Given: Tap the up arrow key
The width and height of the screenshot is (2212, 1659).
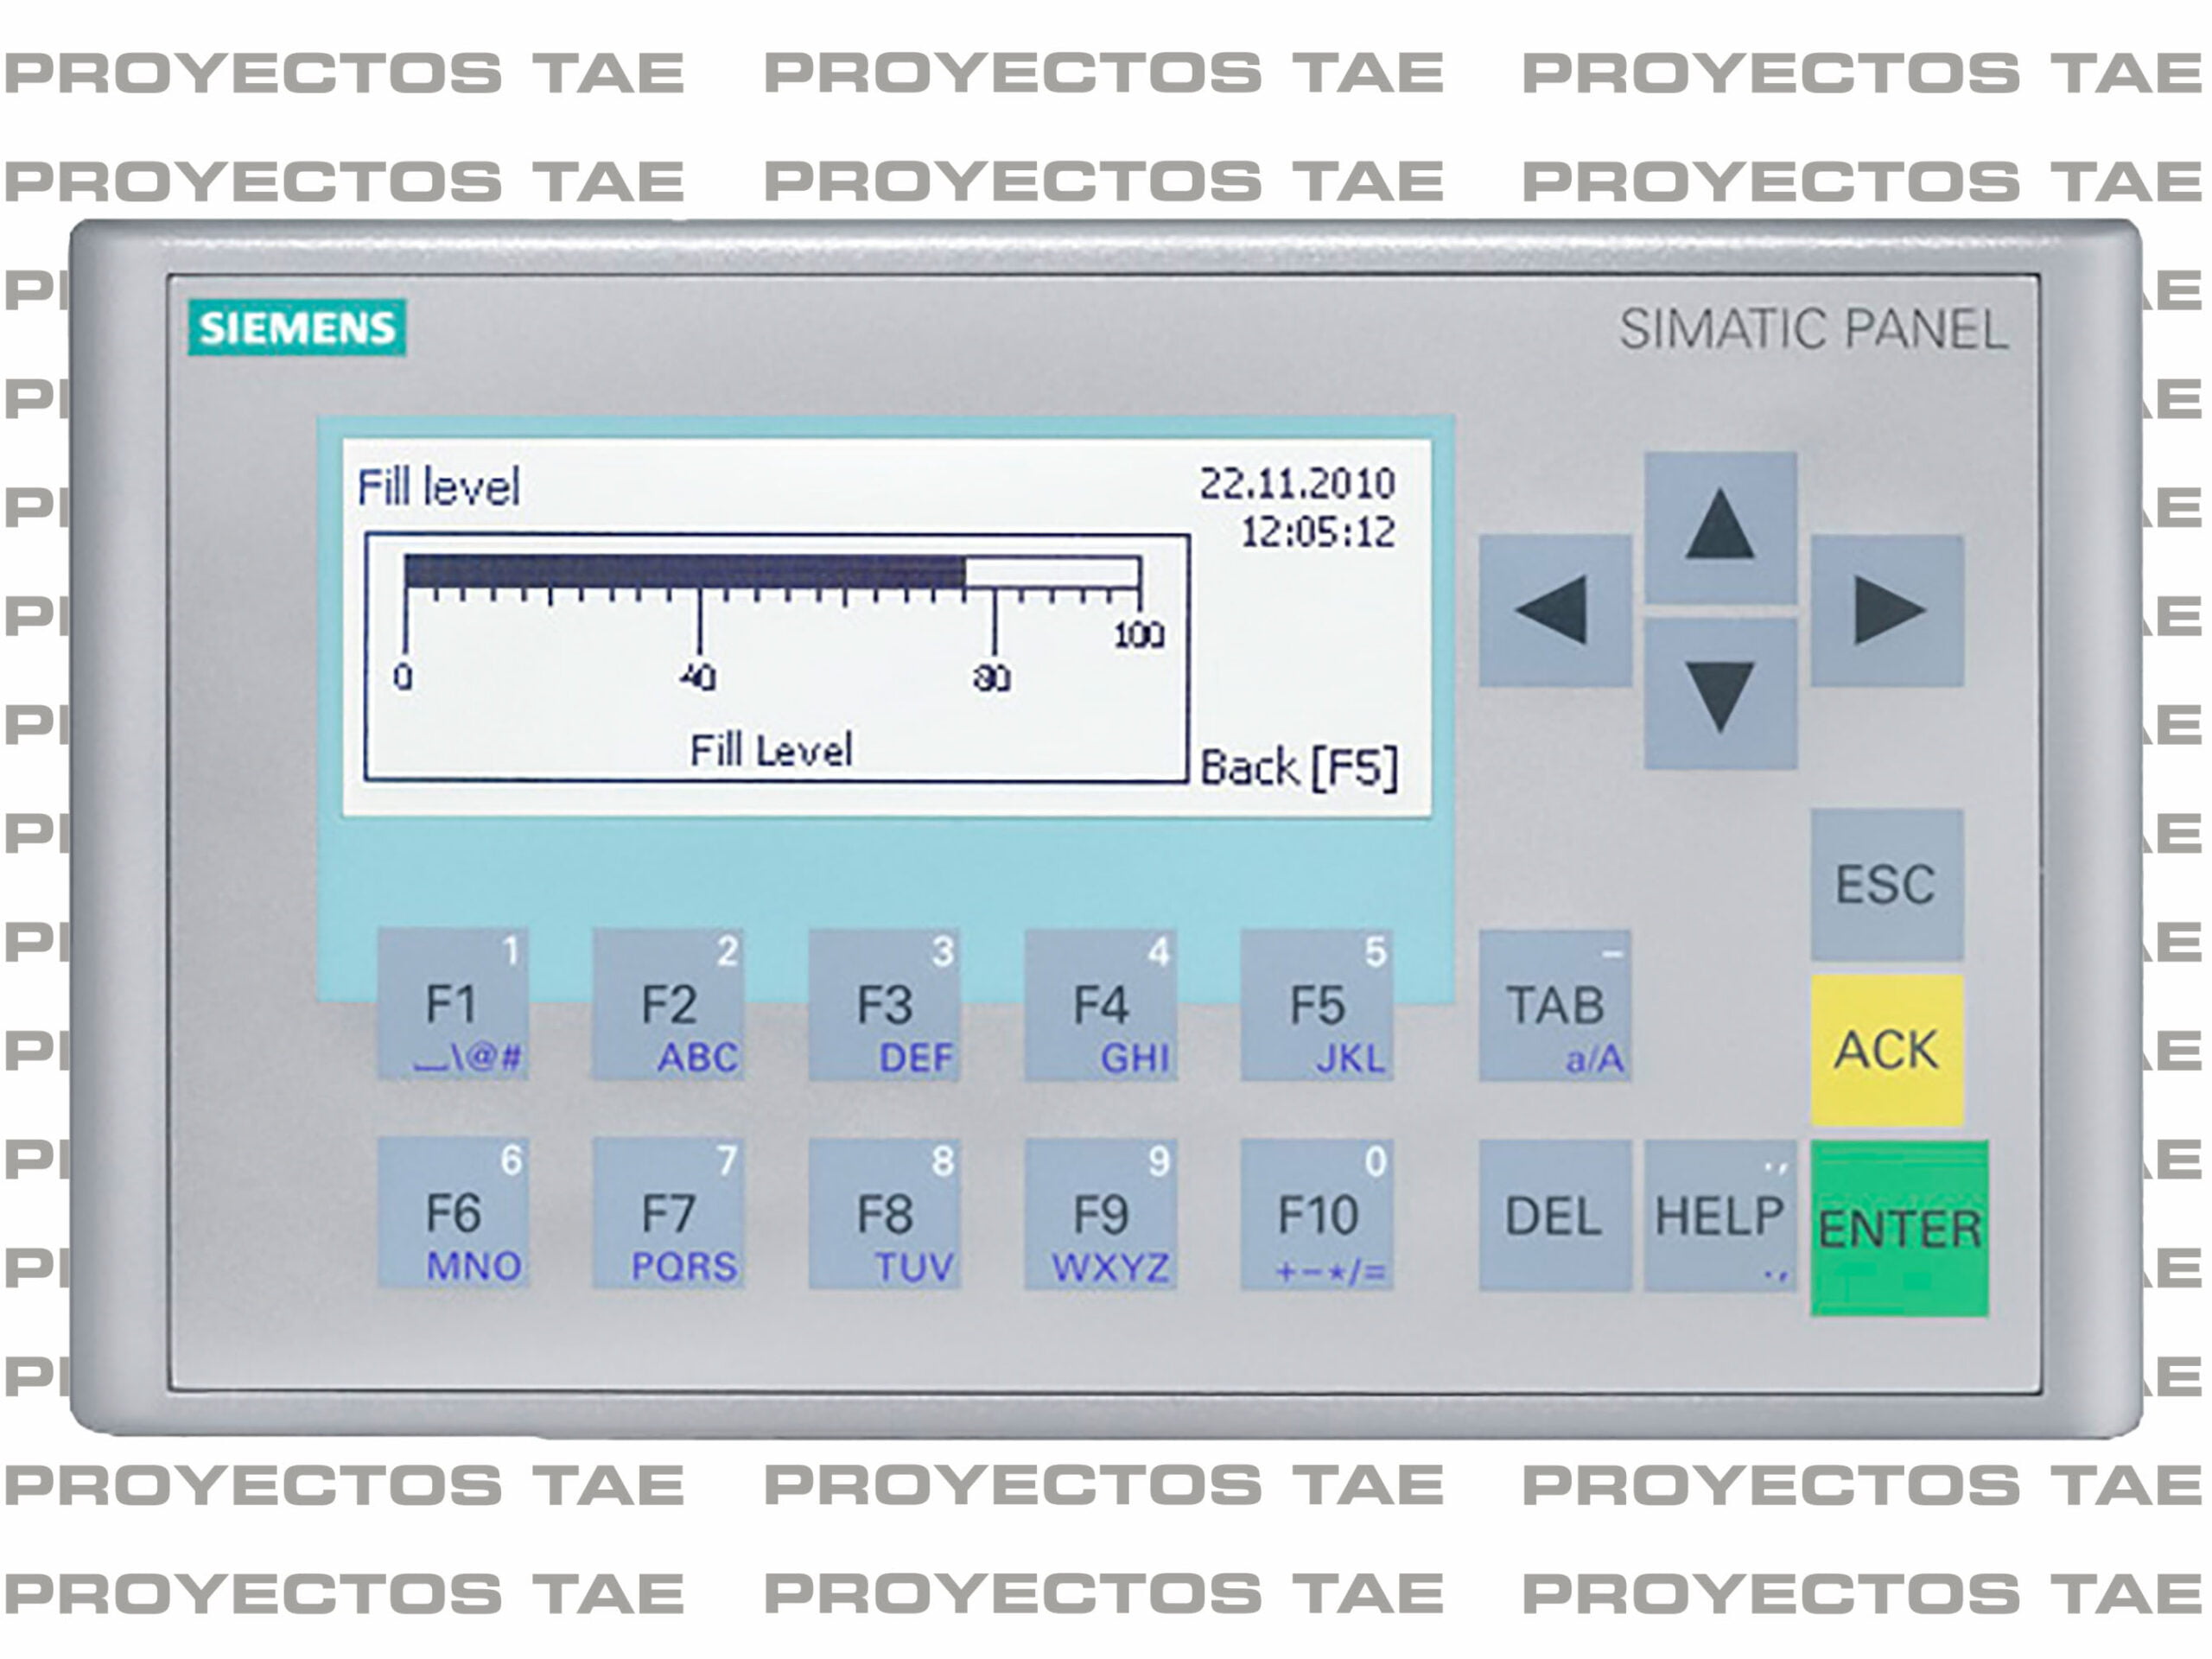Looking at the screenshot, I should coord(1720,526).
